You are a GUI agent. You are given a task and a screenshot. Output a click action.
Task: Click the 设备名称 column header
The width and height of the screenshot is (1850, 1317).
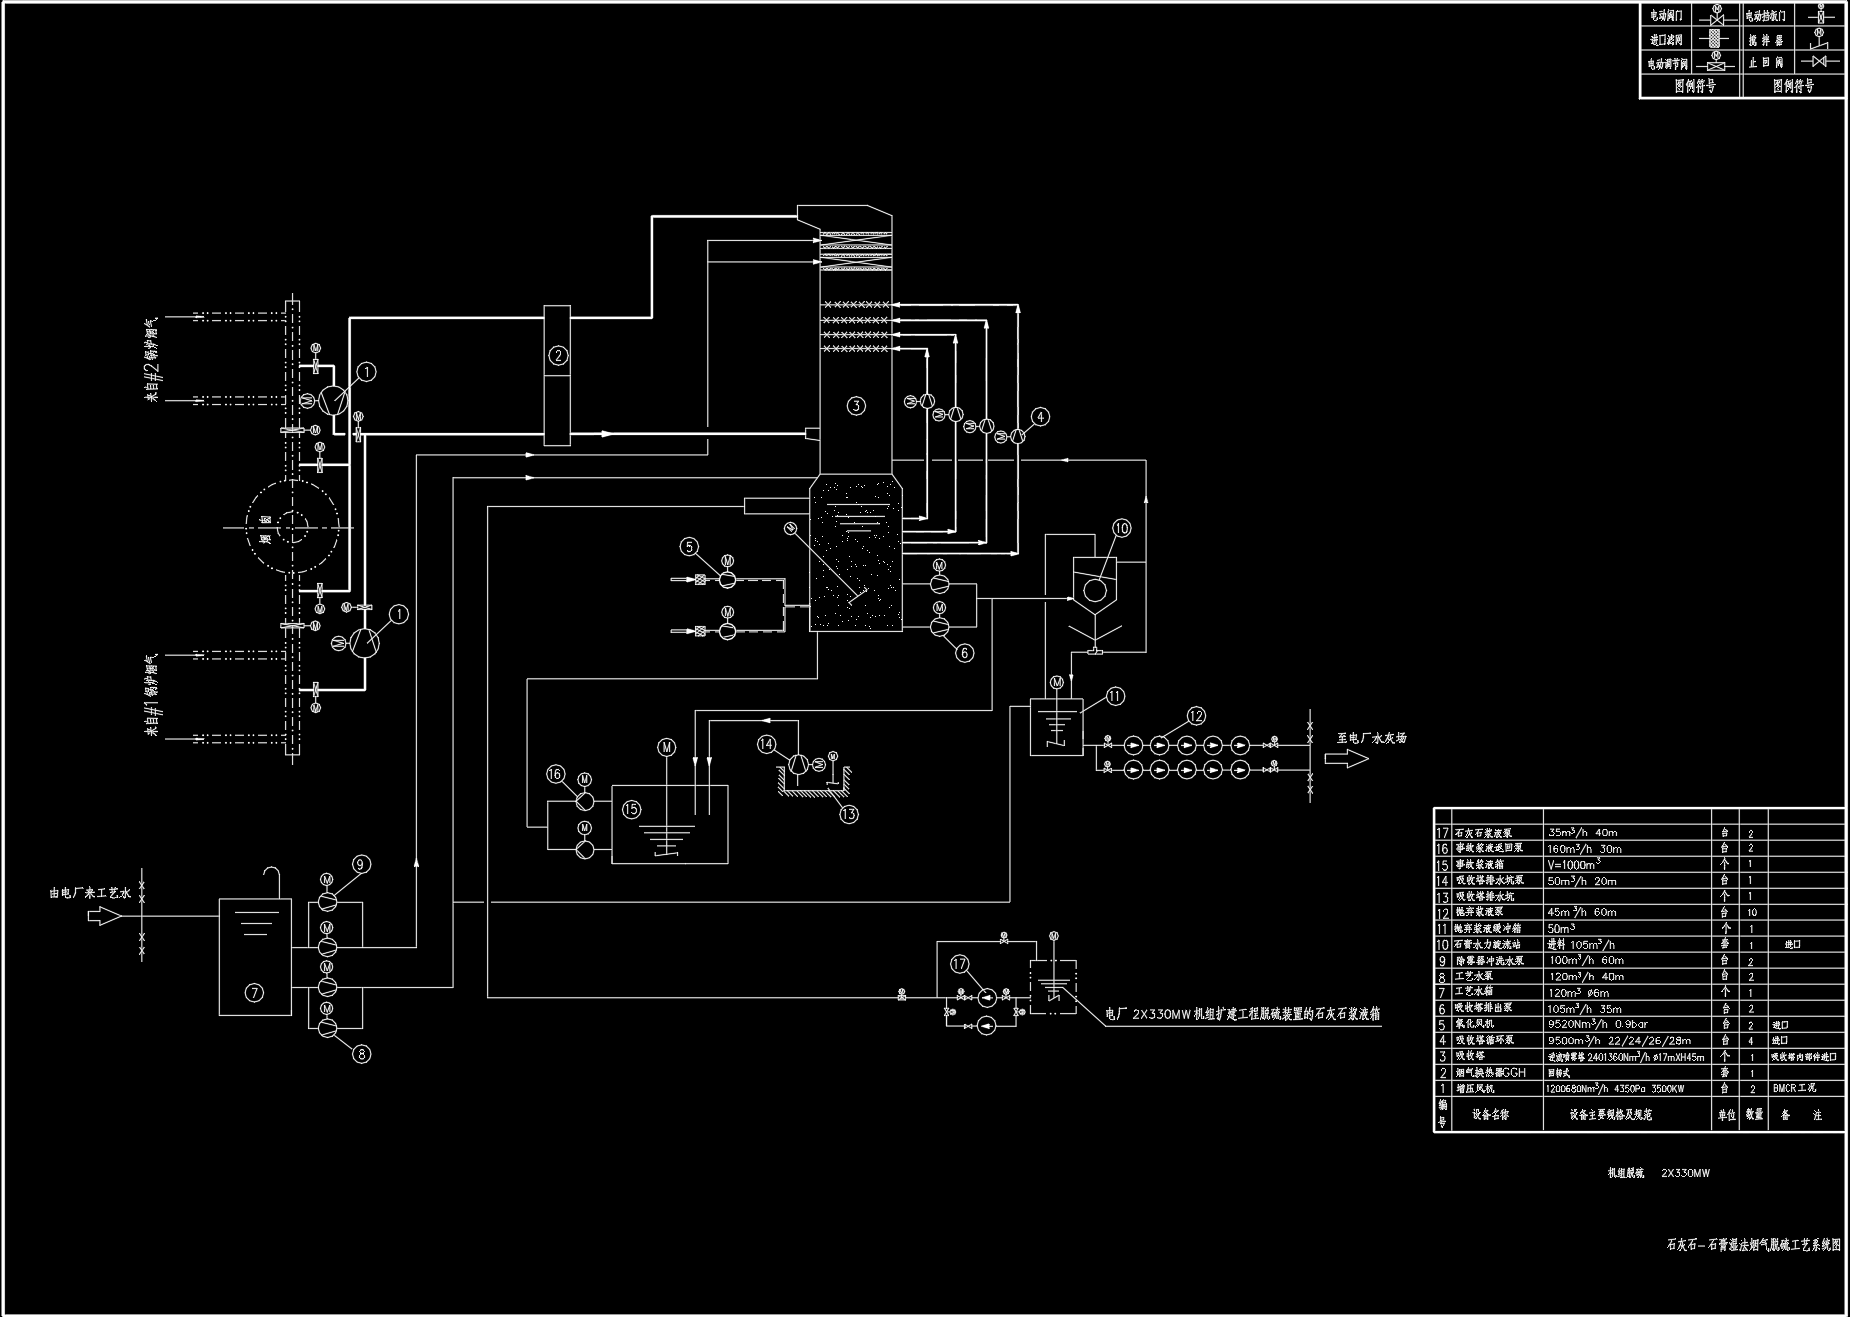1491,1114
